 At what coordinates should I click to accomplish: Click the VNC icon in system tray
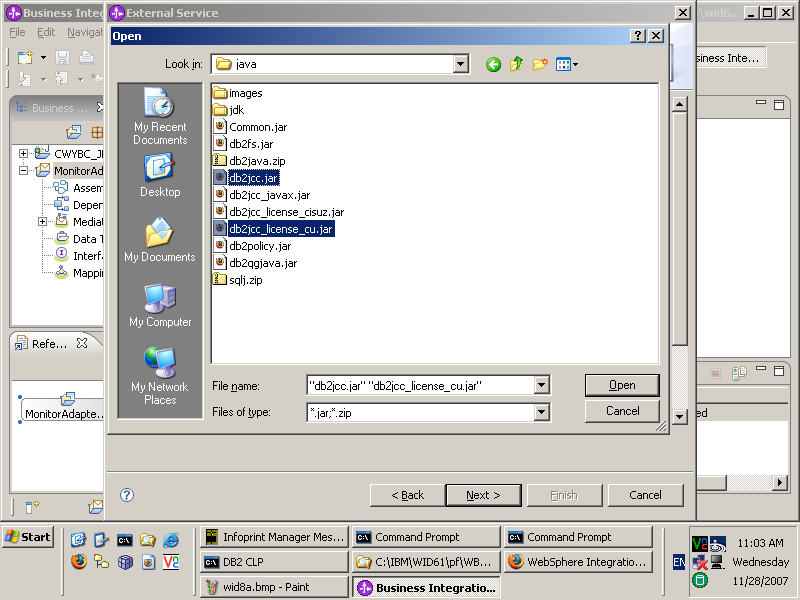click(699, 544)
